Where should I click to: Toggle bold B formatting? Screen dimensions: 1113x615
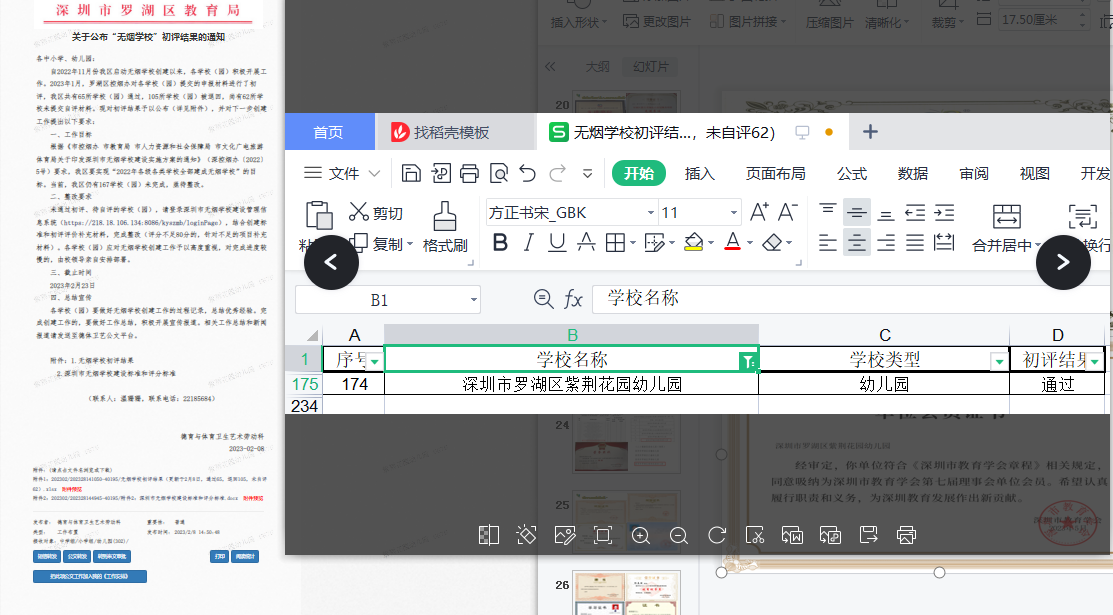500,243
